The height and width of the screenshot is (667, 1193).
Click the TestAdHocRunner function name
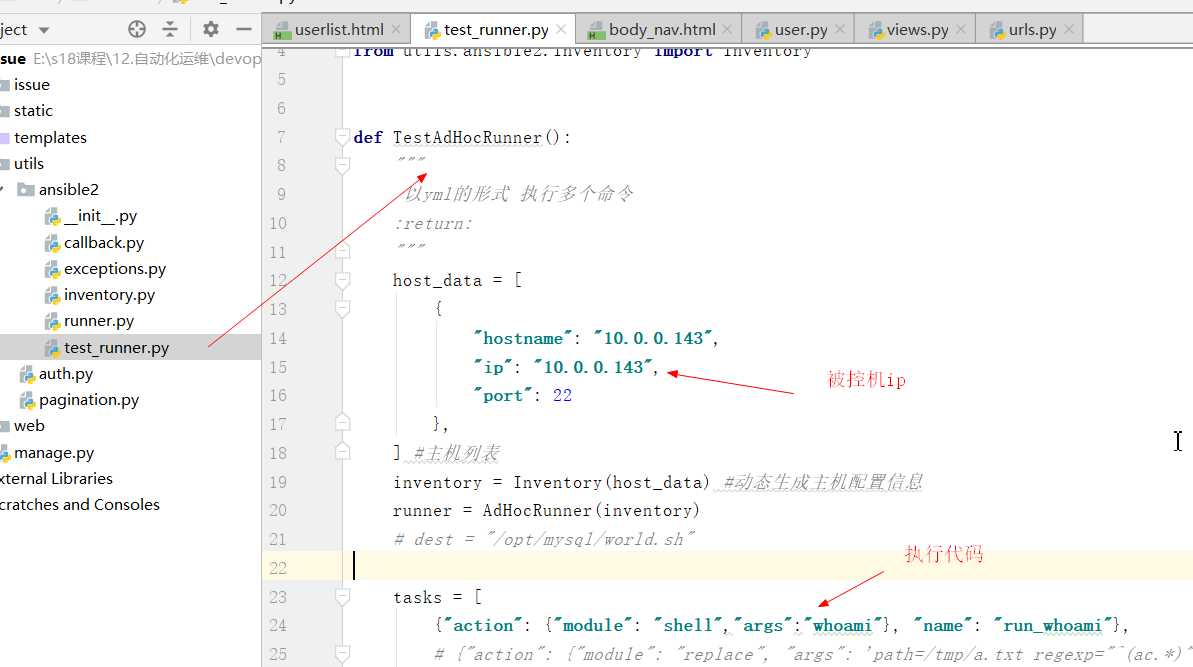(x=467, y=138)
